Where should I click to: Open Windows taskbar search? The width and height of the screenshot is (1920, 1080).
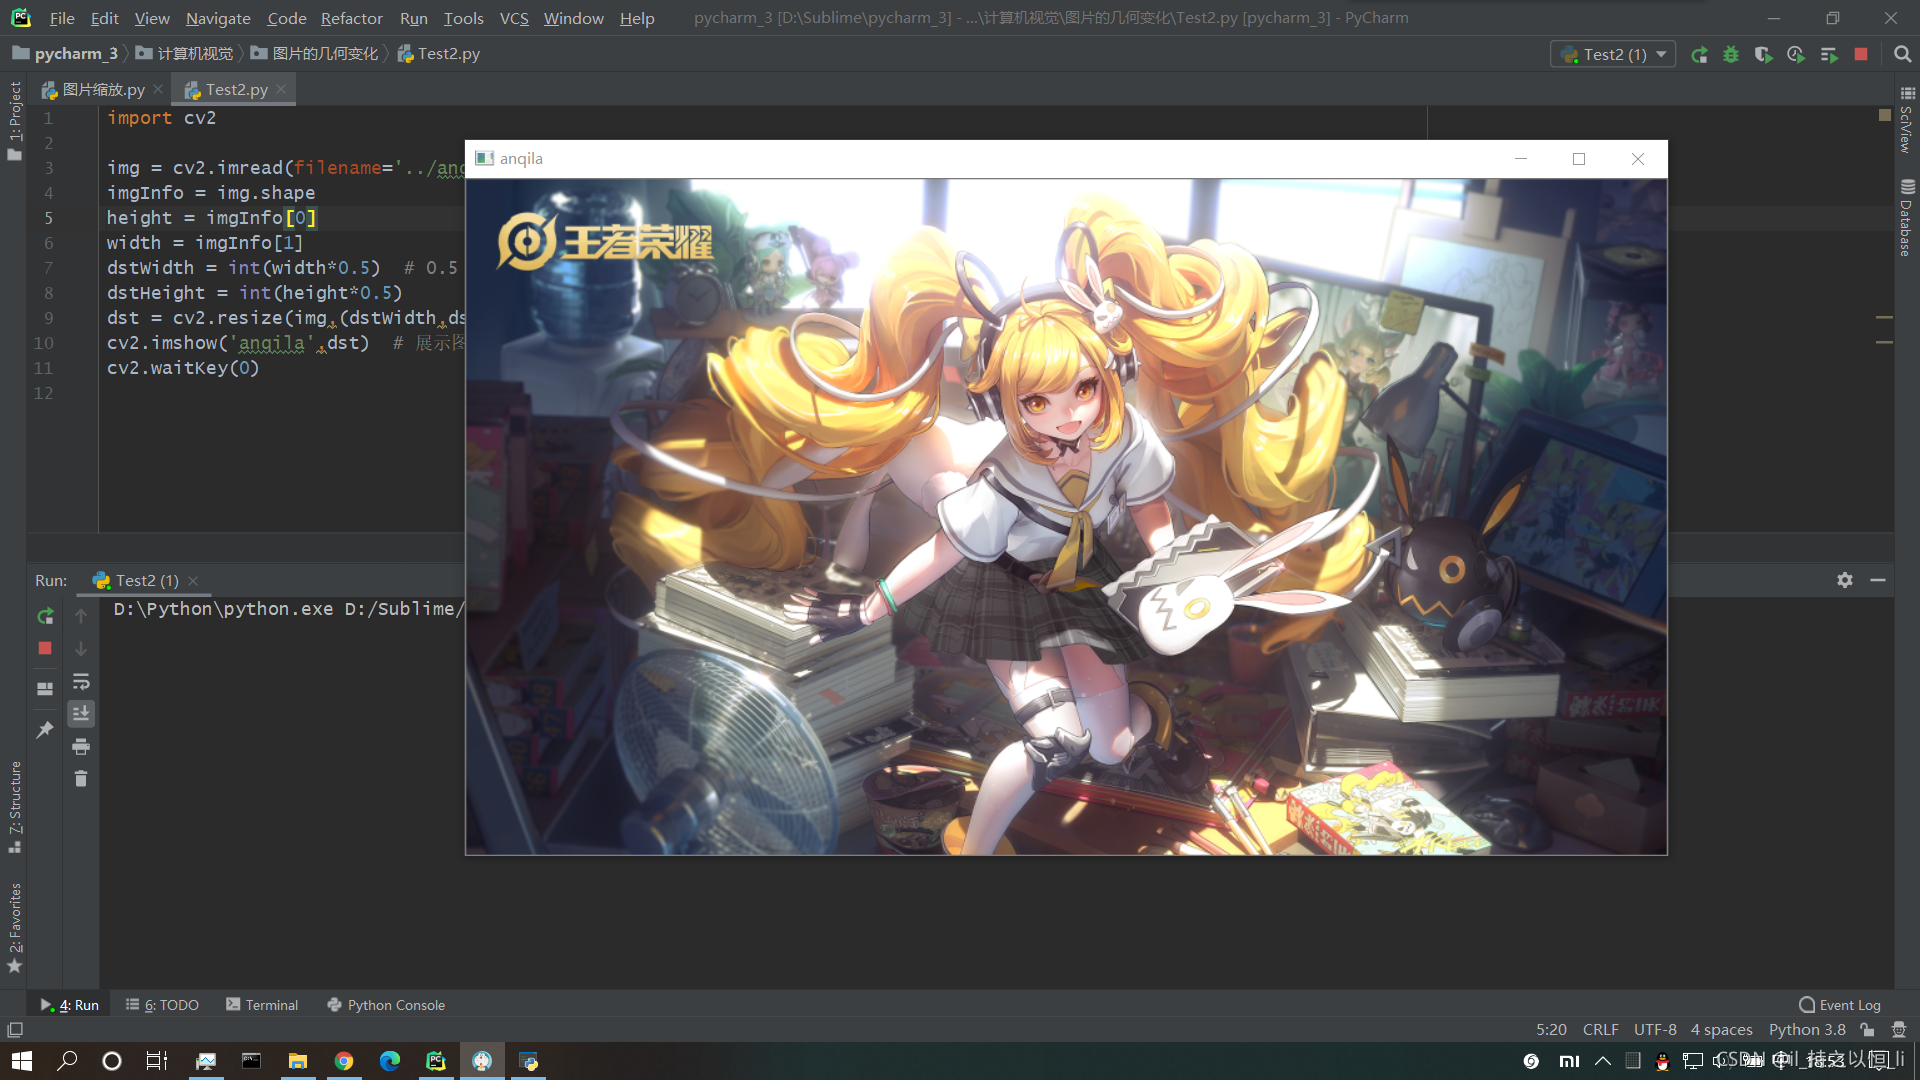(x=67, y=1061)
